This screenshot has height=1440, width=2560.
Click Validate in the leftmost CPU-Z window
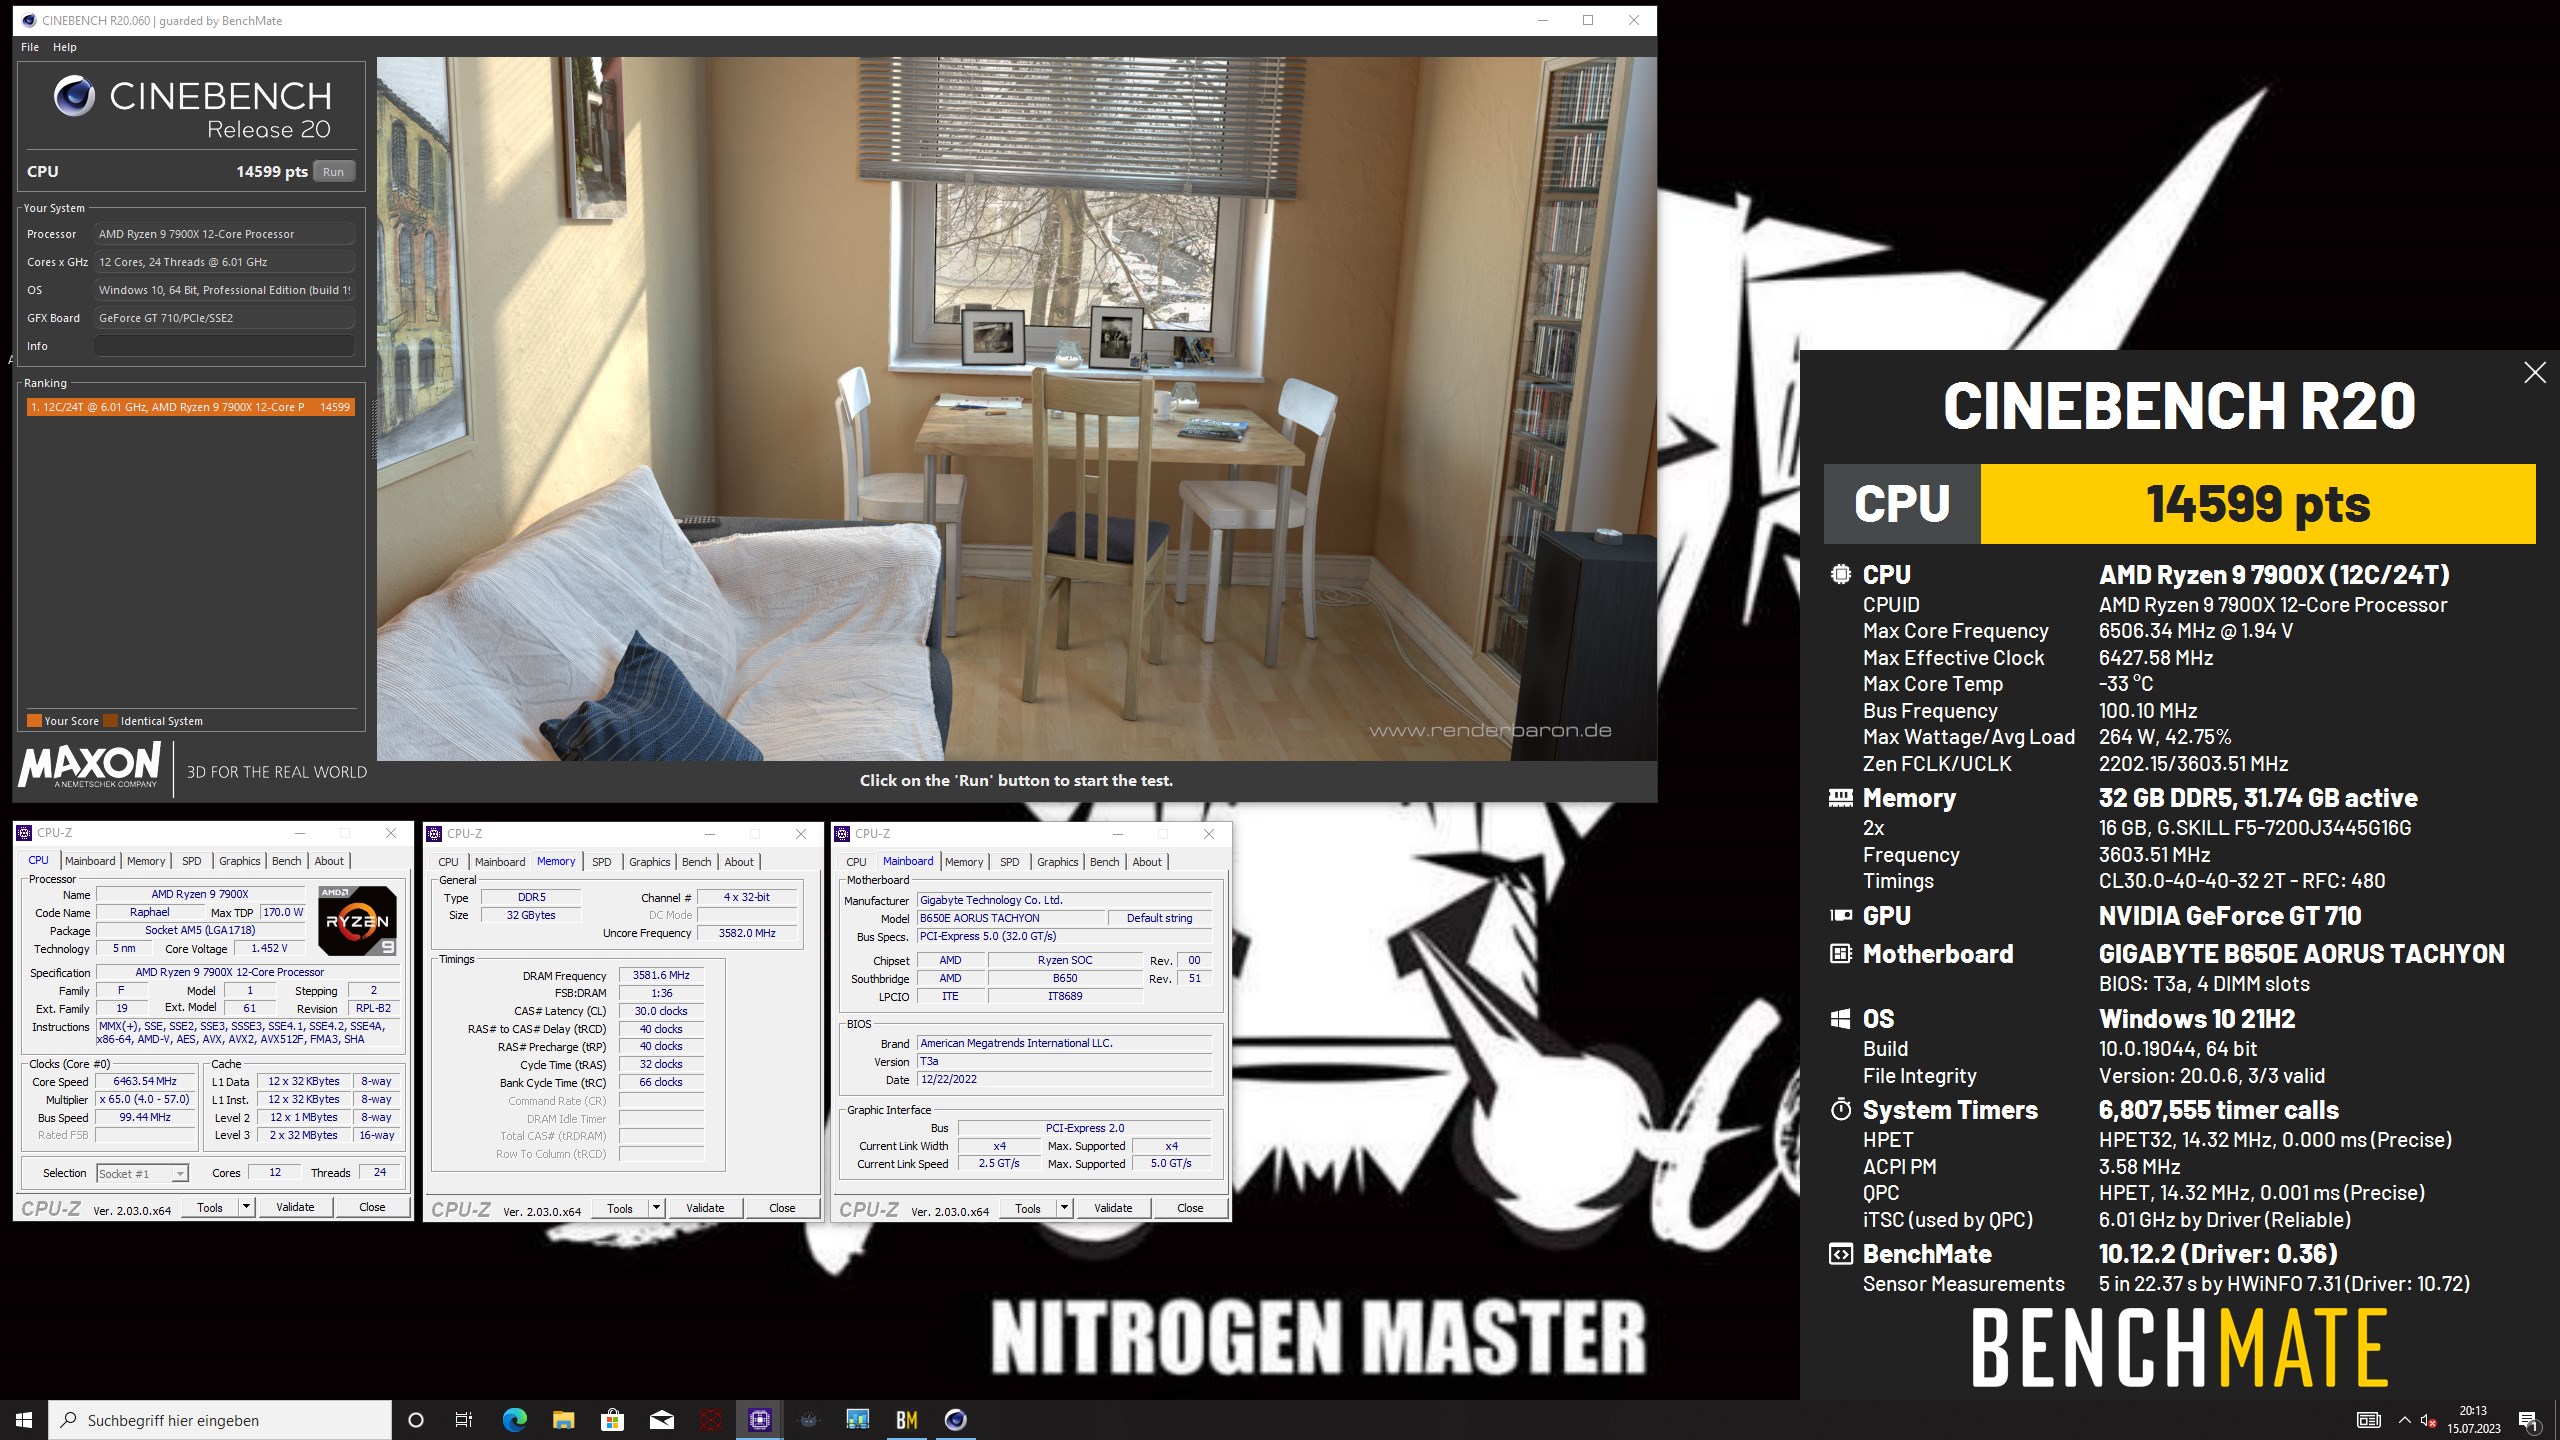(x=295, y=1207)
